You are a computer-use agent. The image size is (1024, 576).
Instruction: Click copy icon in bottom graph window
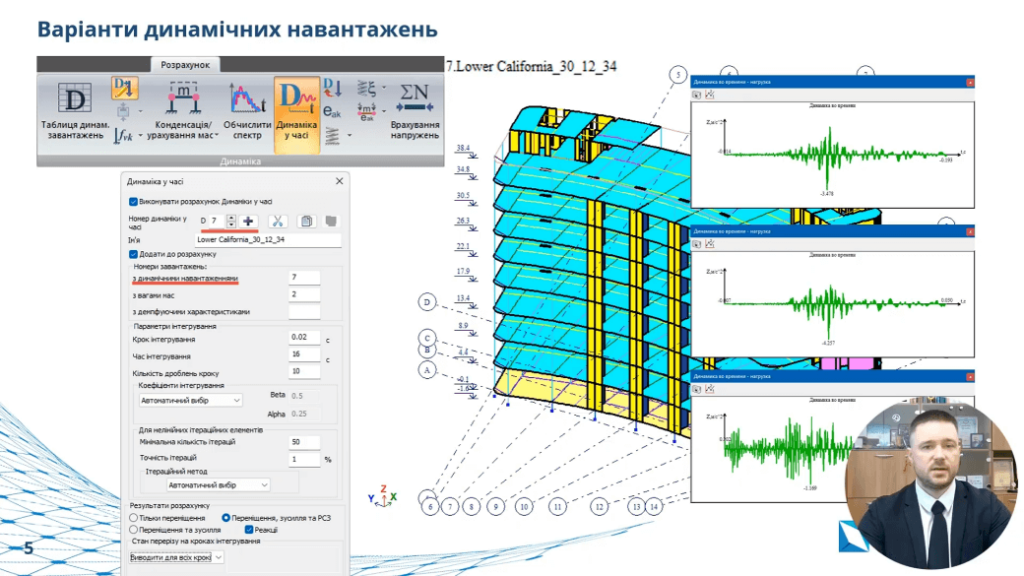click(x=697, y=389)
